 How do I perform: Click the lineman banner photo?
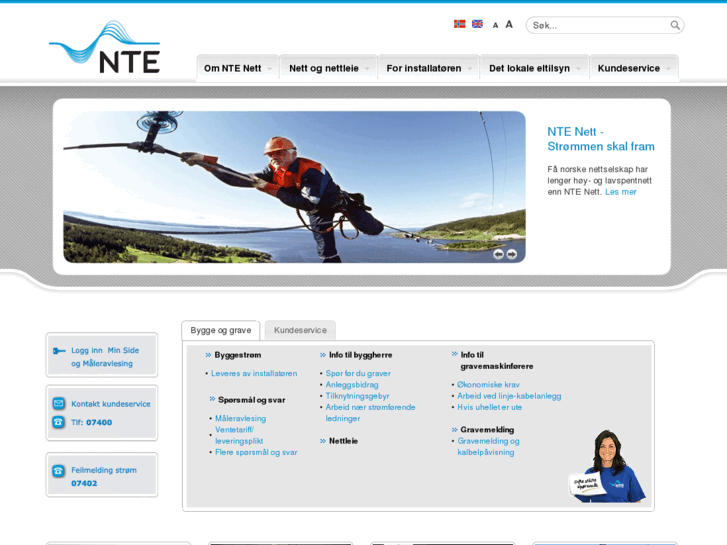(x=294, y=187)
